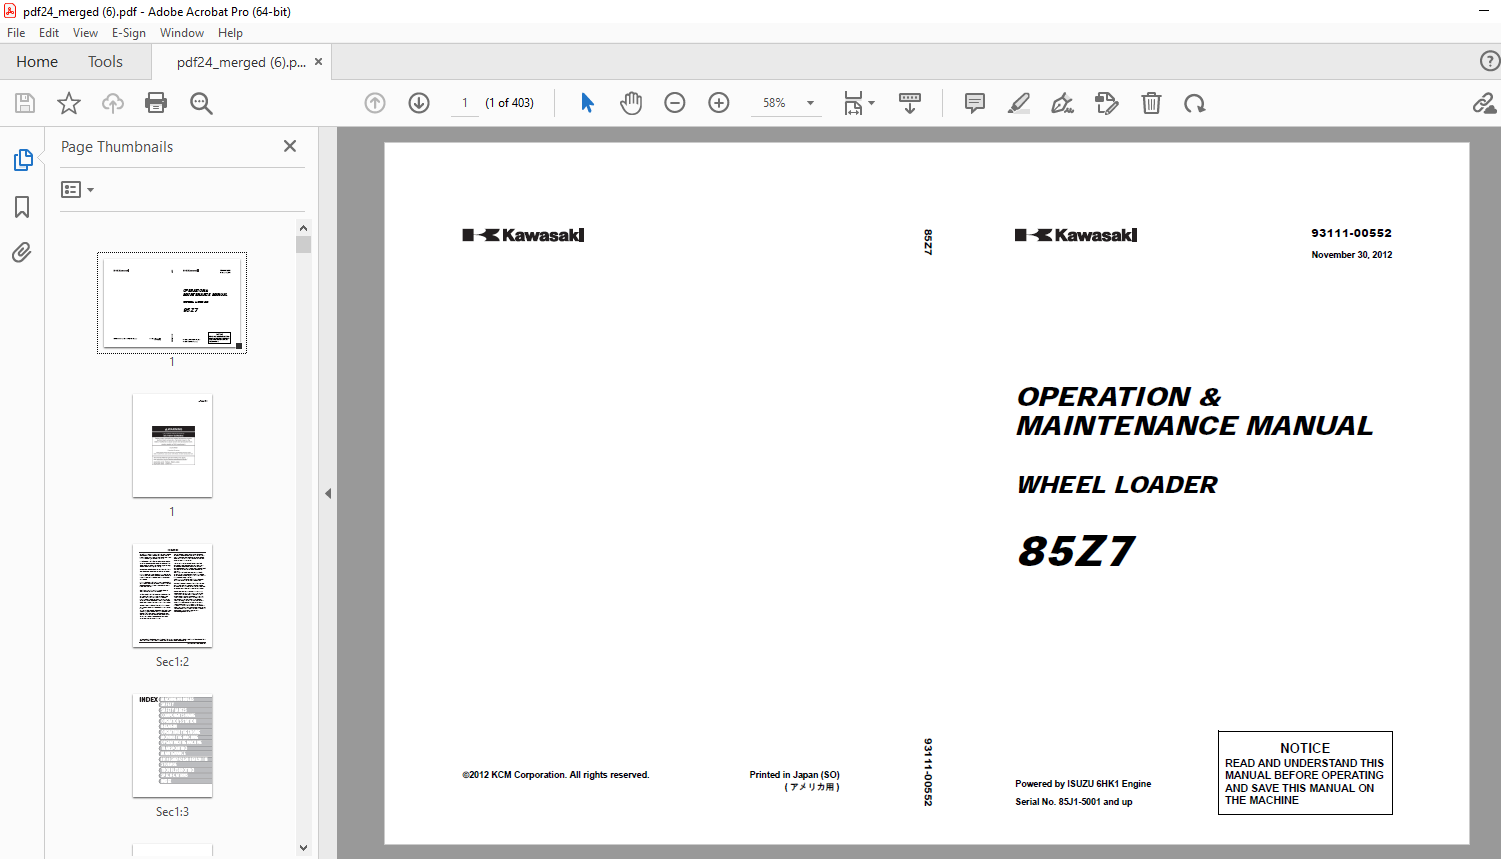Click the Printed in Japan (SO) text
This screenshot has width=1501, height=859.
coord(795,775)
